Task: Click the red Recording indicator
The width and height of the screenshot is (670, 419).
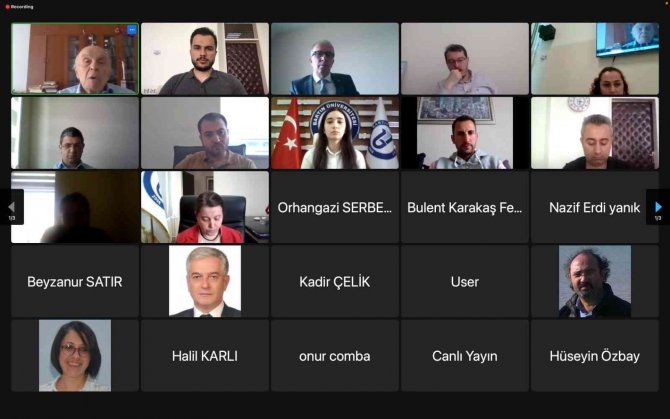Action: [19, 7]
